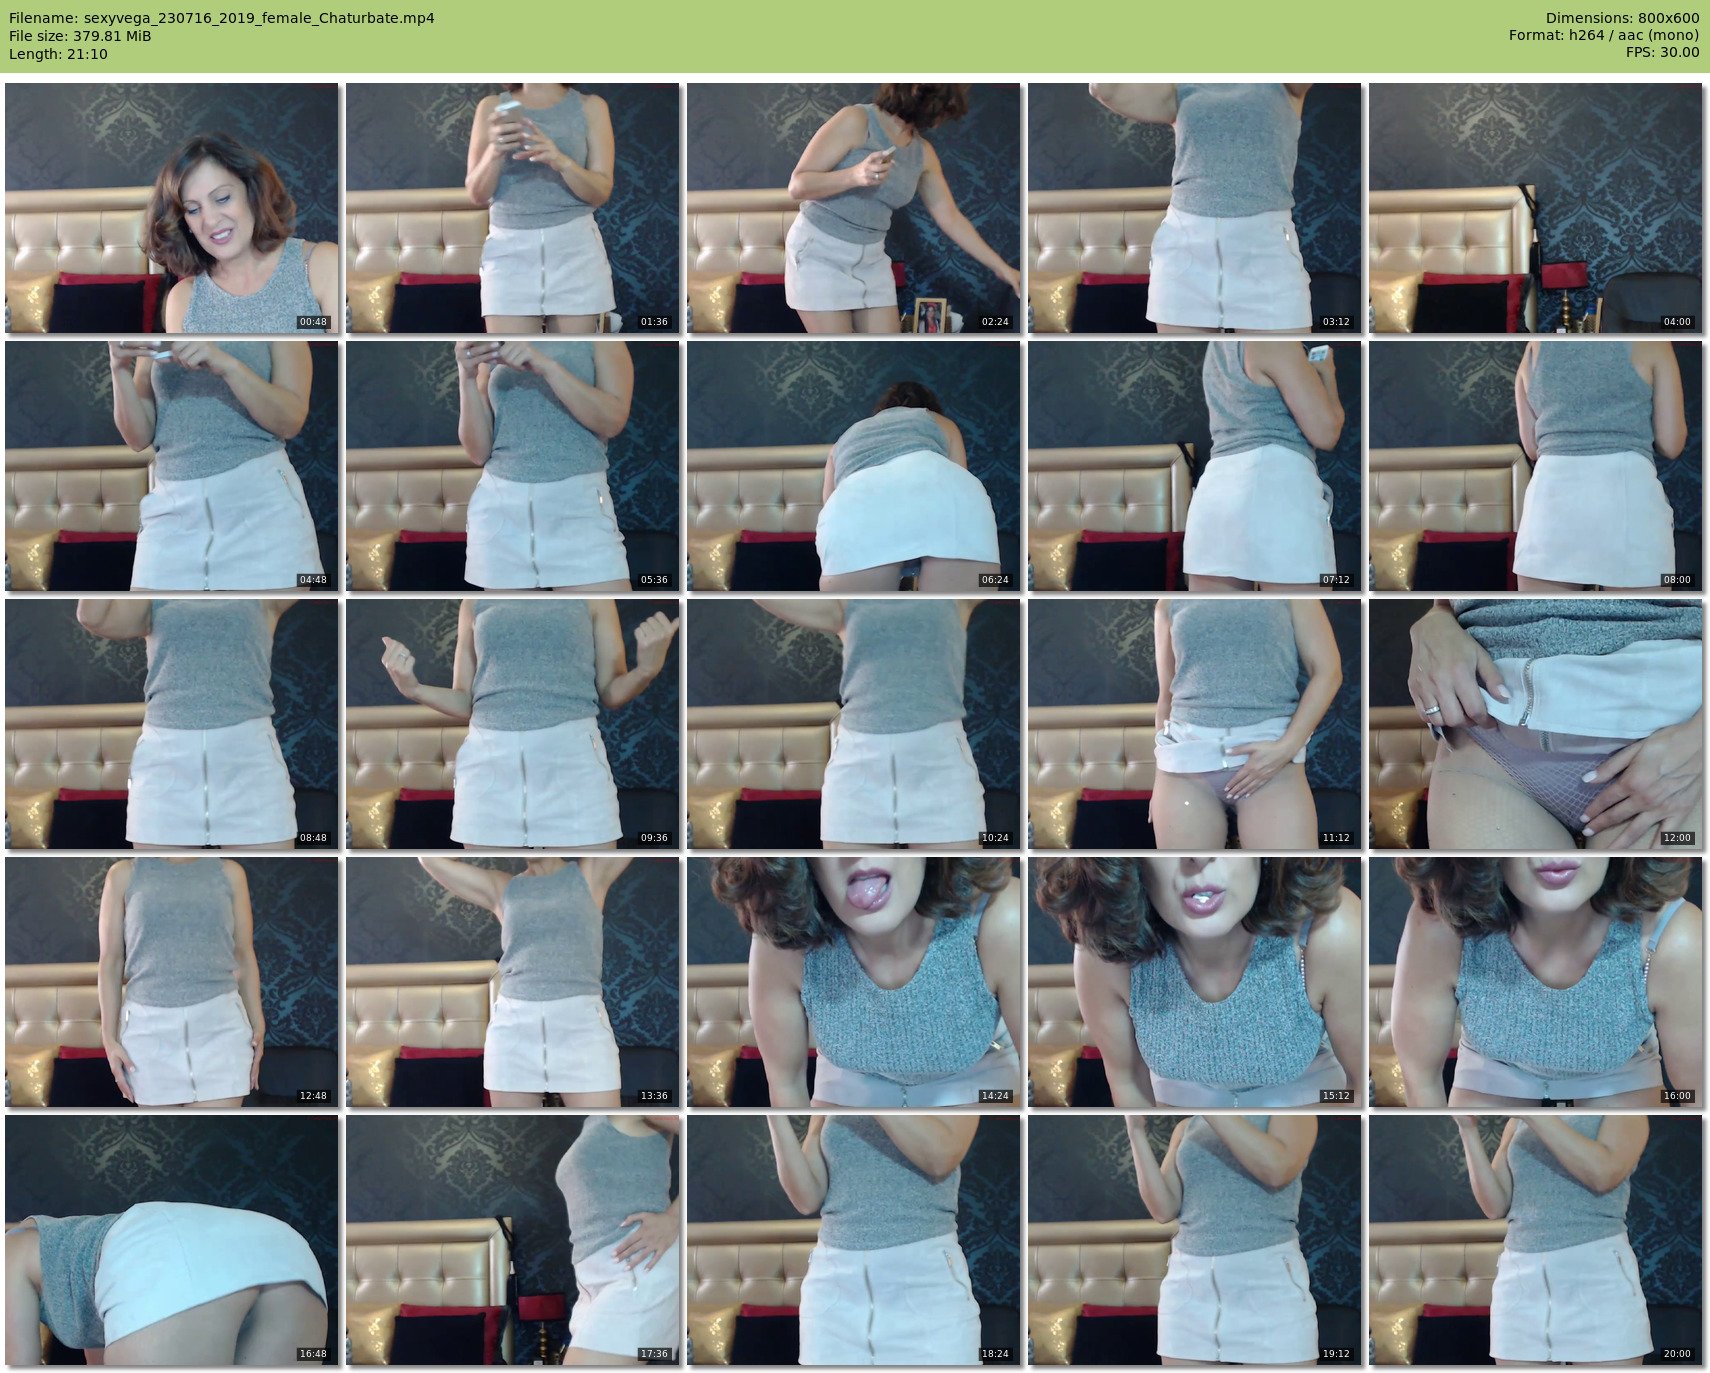Click the frame stamped 16:00
1710x1373 pixels.
1536,982
